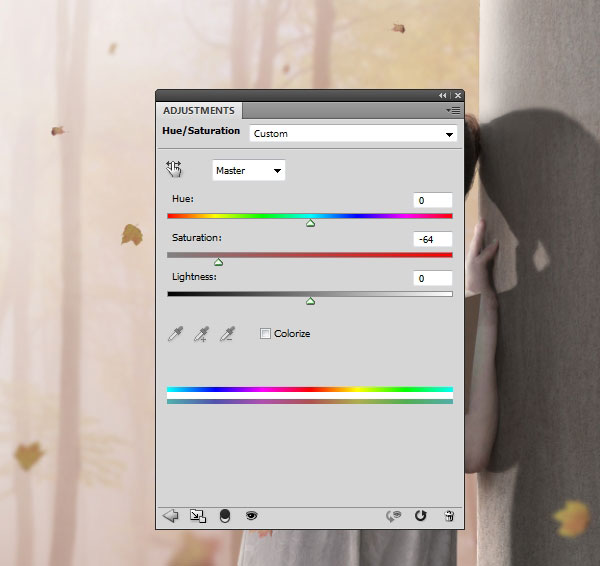Pick the Add to Sample eyedropper
The width and height of the screenshot is (600, 566).
pos(201,334)
